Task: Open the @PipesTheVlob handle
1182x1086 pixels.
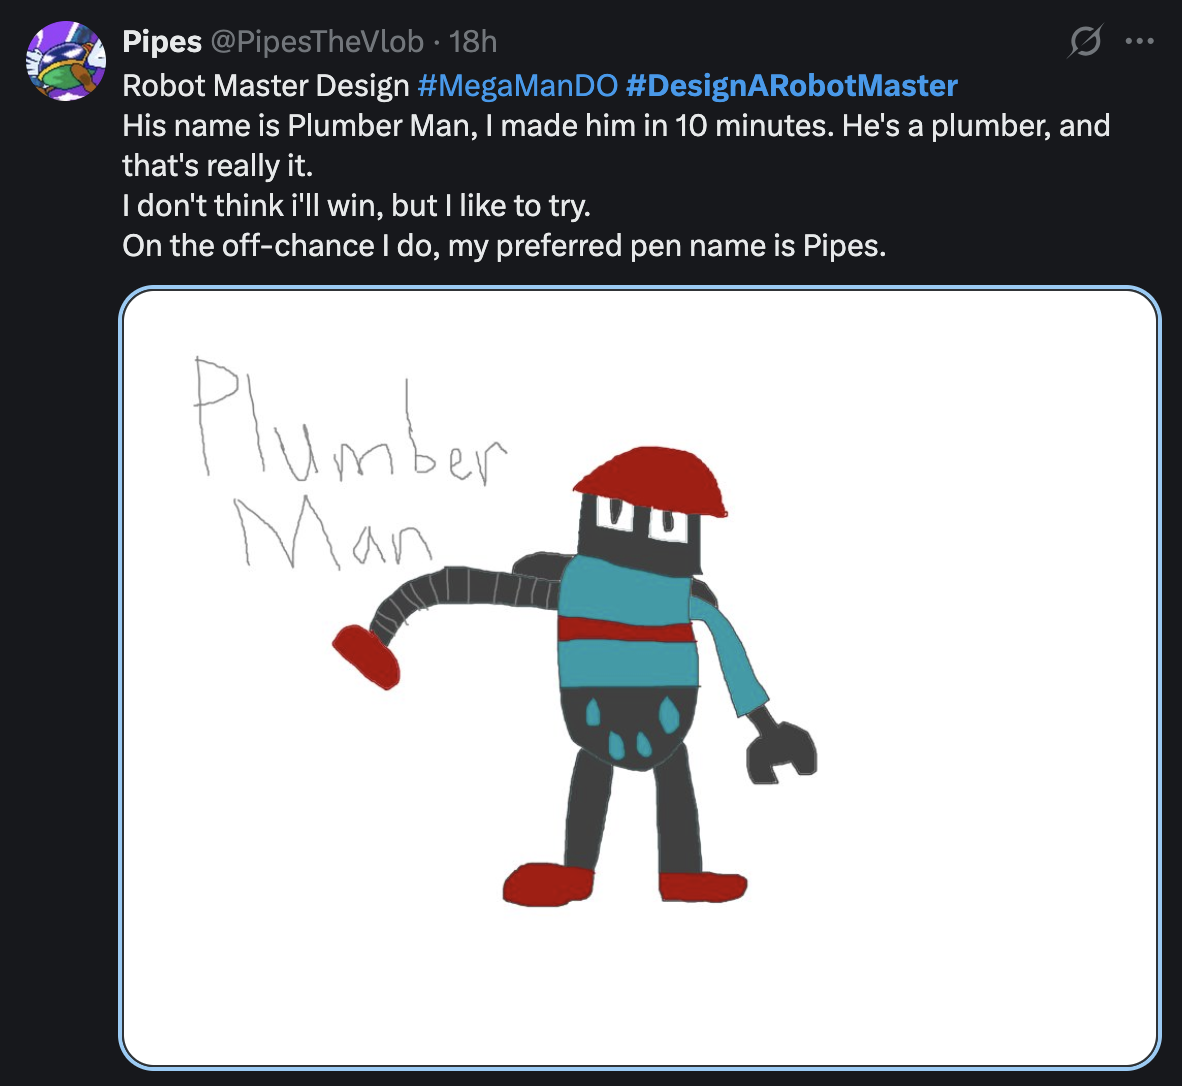Action: click(317, 42)
